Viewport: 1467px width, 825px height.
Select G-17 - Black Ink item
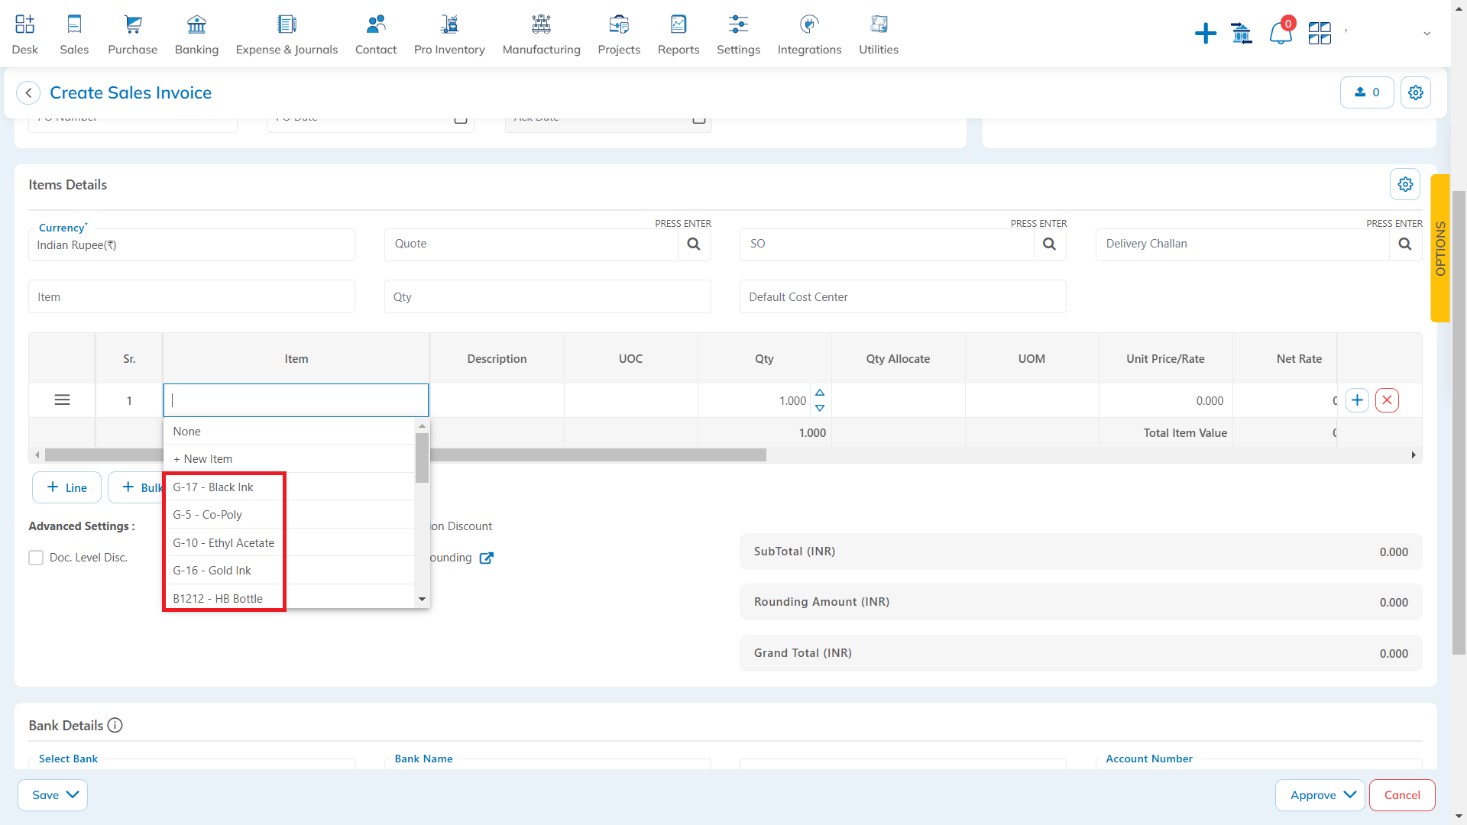coord(289,487)
